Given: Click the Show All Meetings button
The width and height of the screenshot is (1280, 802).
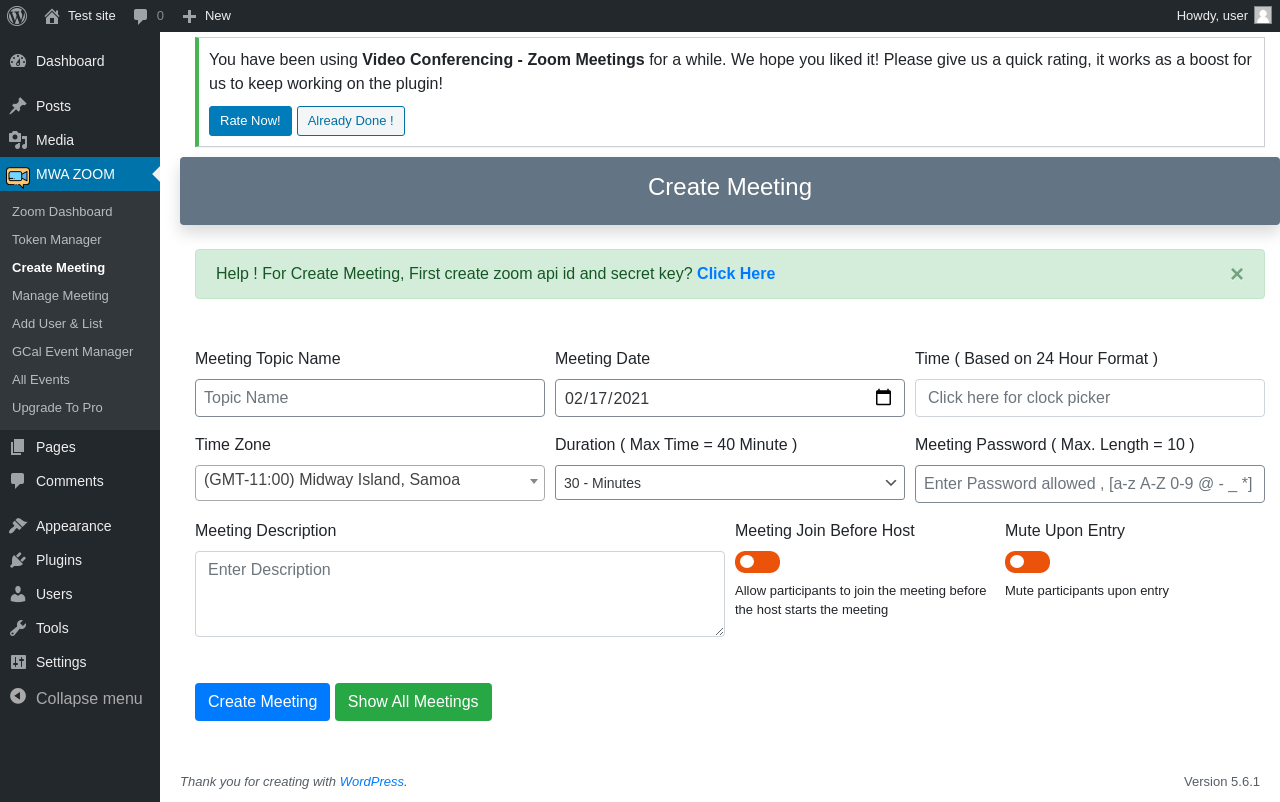Looking at the screenshot, I should (413, 702).
